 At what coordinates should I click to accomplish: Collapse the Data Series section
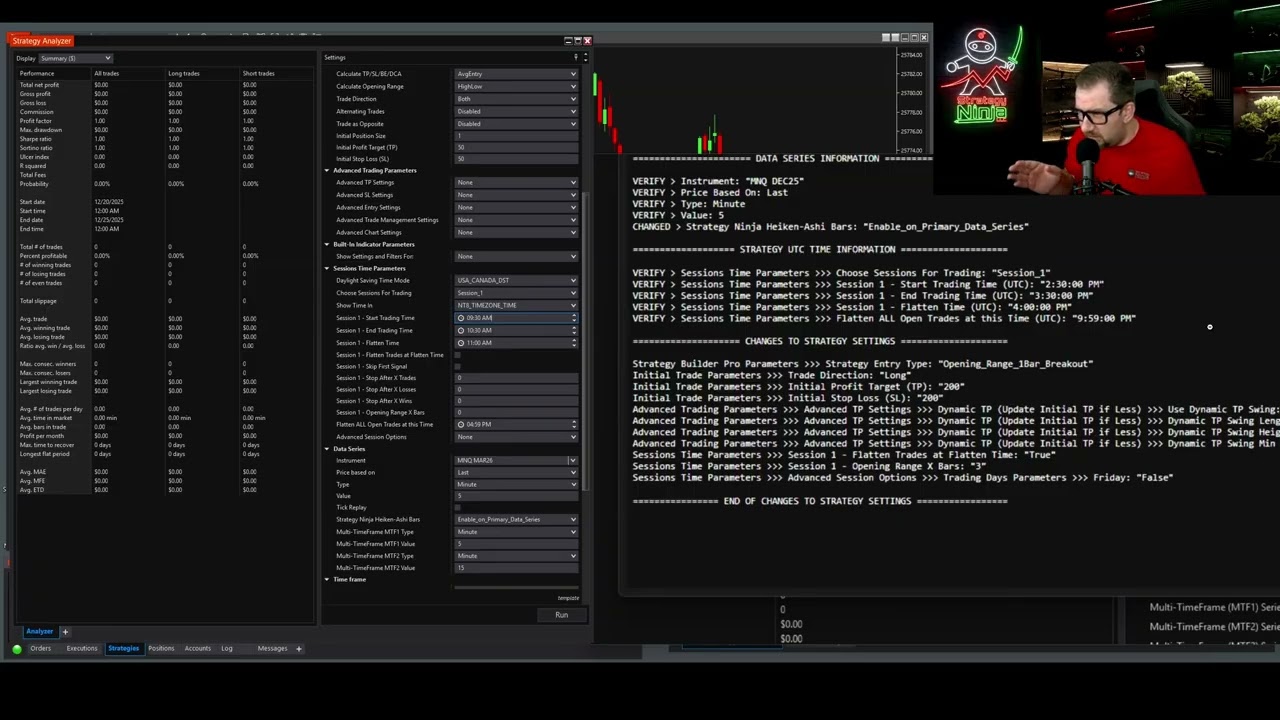326,448
